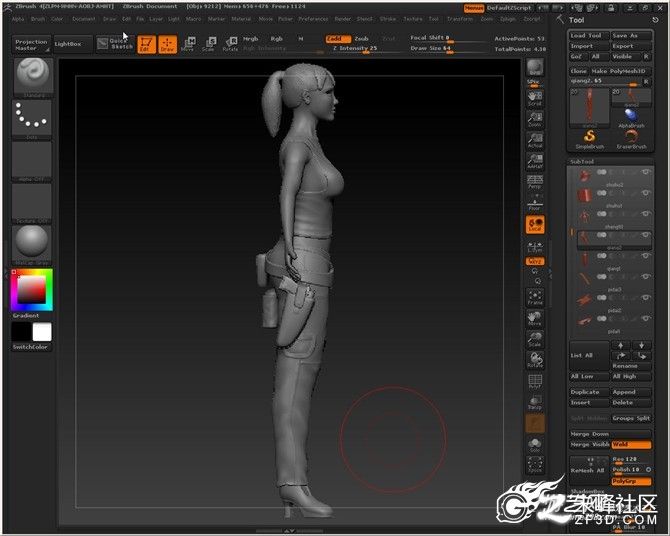The width and height of the screenshot is (670, 536).
Task: Hide the pidai1 subtool via eye icon
Action: click(x=646, y=318)
